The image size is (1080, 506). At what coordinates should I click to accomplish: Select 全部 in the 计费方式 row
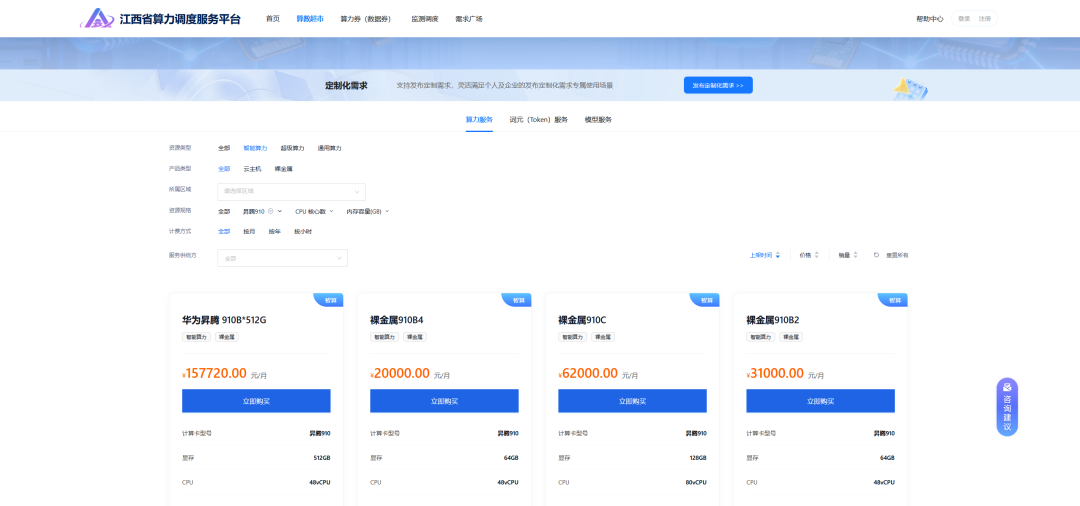[x=224, y=232]
